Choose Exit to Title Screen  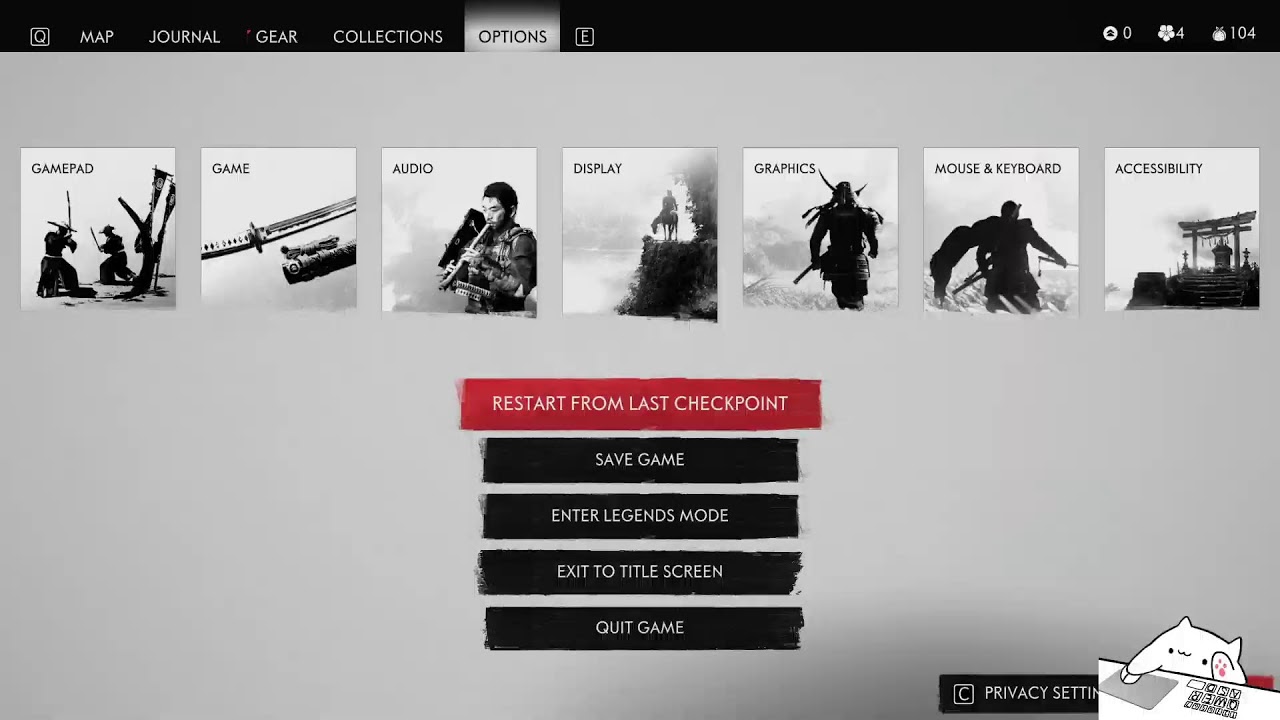pos(640,572)
